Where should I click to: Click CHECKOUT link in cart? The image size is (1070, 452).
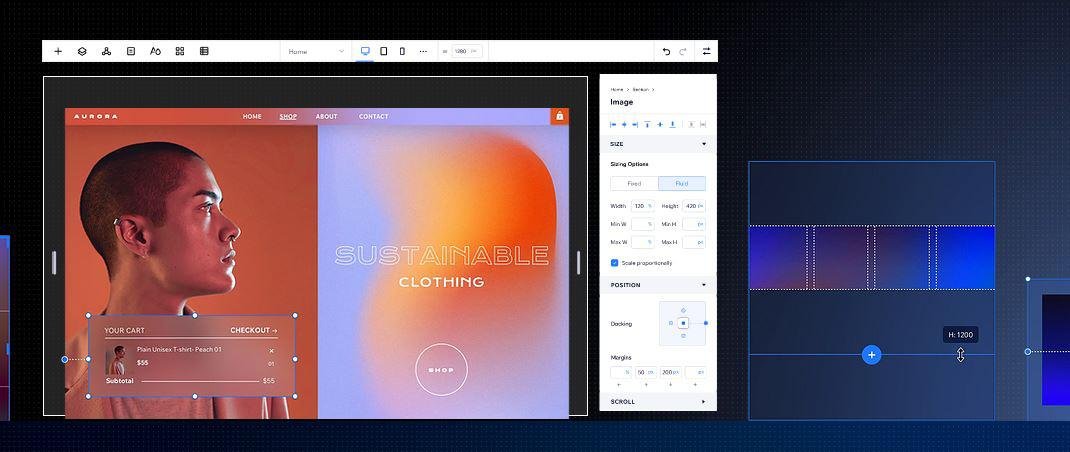coord(254,330)
